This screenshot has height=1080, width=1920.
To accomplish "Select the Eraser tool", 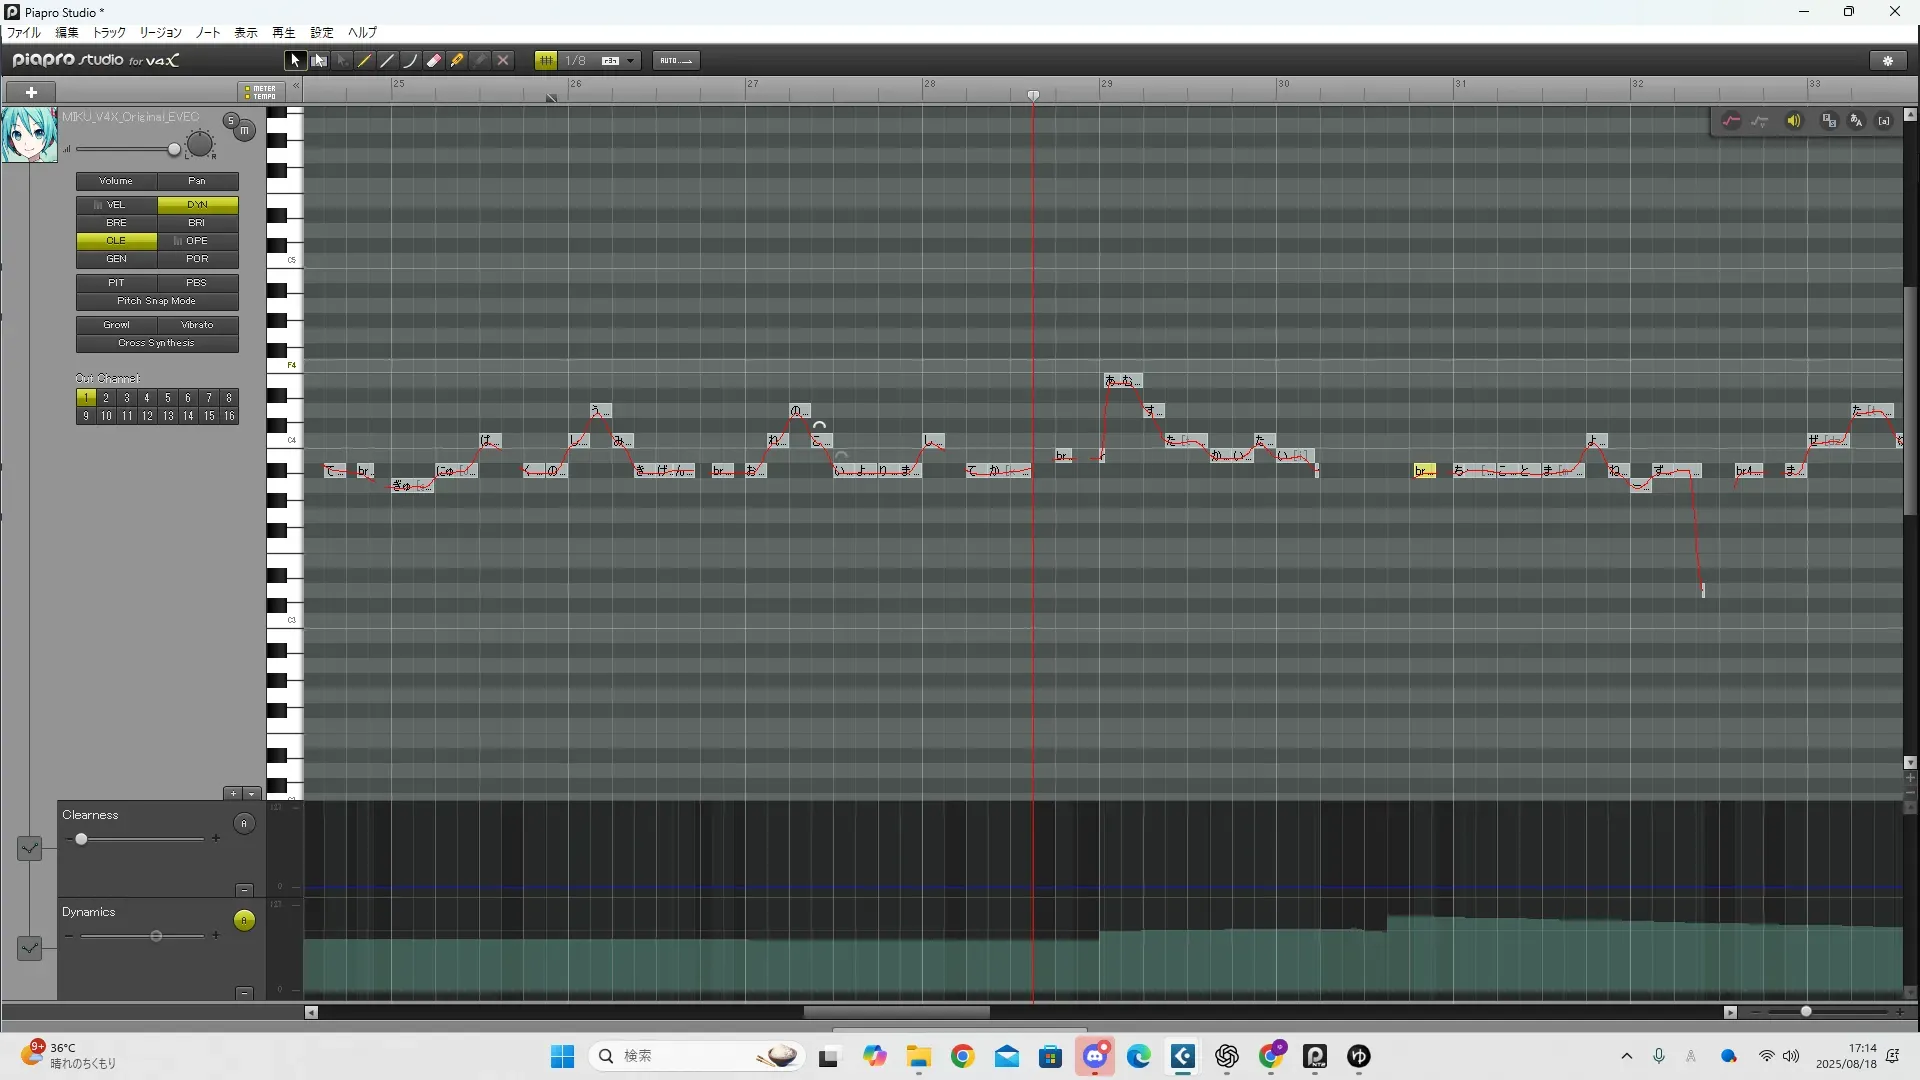I will pyautogui.click(x=434, y=61).
